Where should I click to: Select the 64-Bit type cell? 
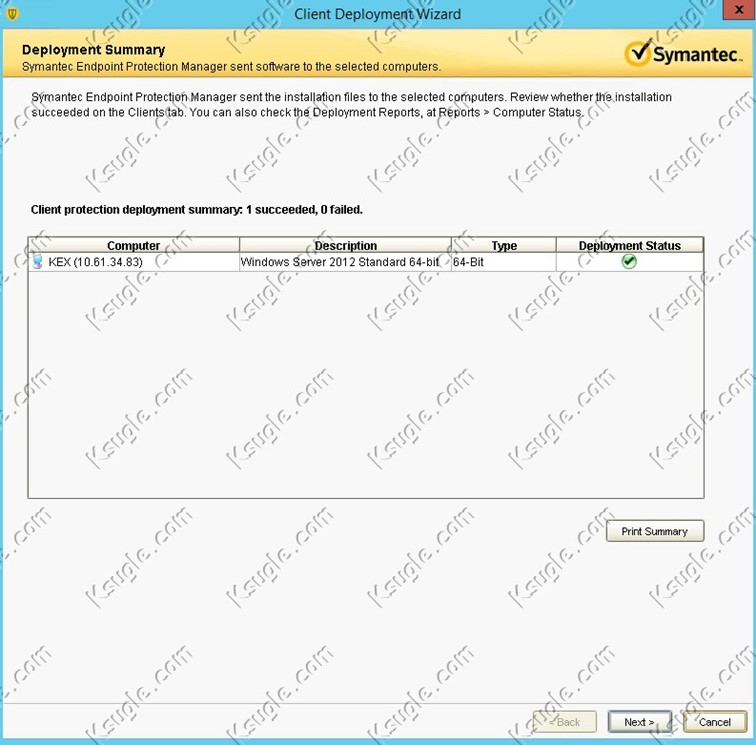[x=504, y=262]
